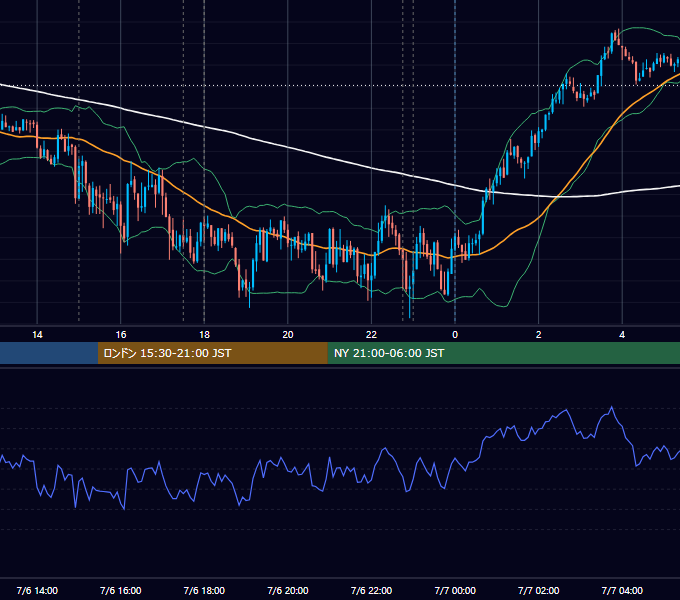Screen dimensions: 680x600
Task: Click the 7/6 16:00 time label
Action: (121, 590)
